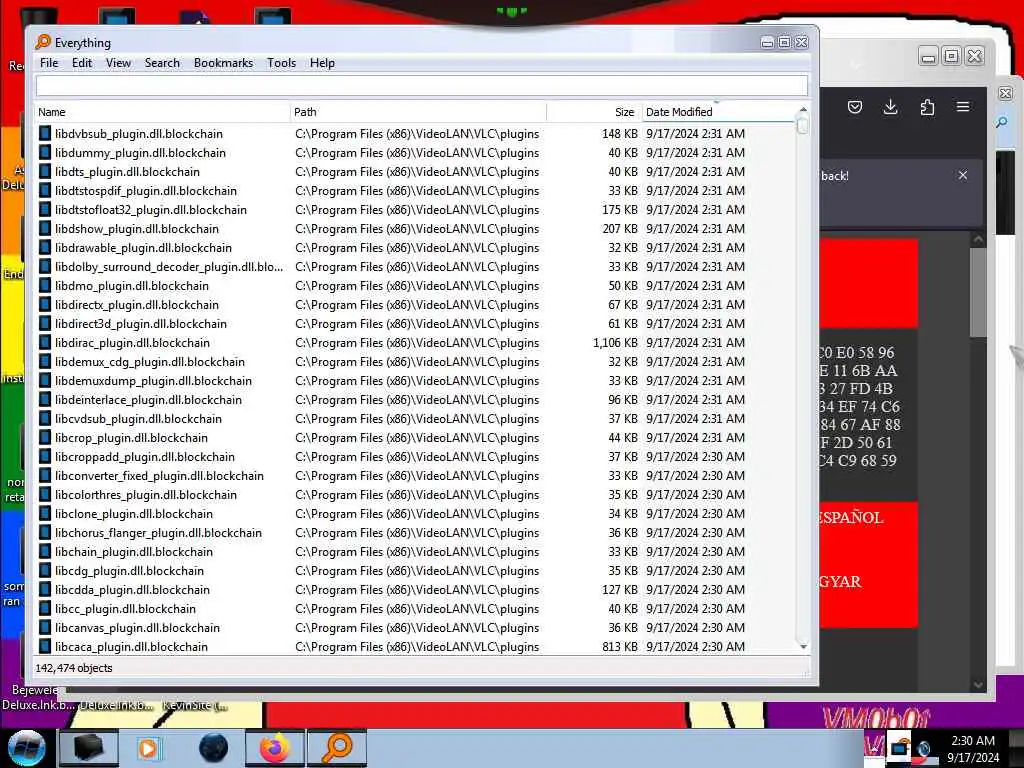
Task: Select the file icon of libdrawable_plugin.dll.blockchain
Action: point(44,248)
